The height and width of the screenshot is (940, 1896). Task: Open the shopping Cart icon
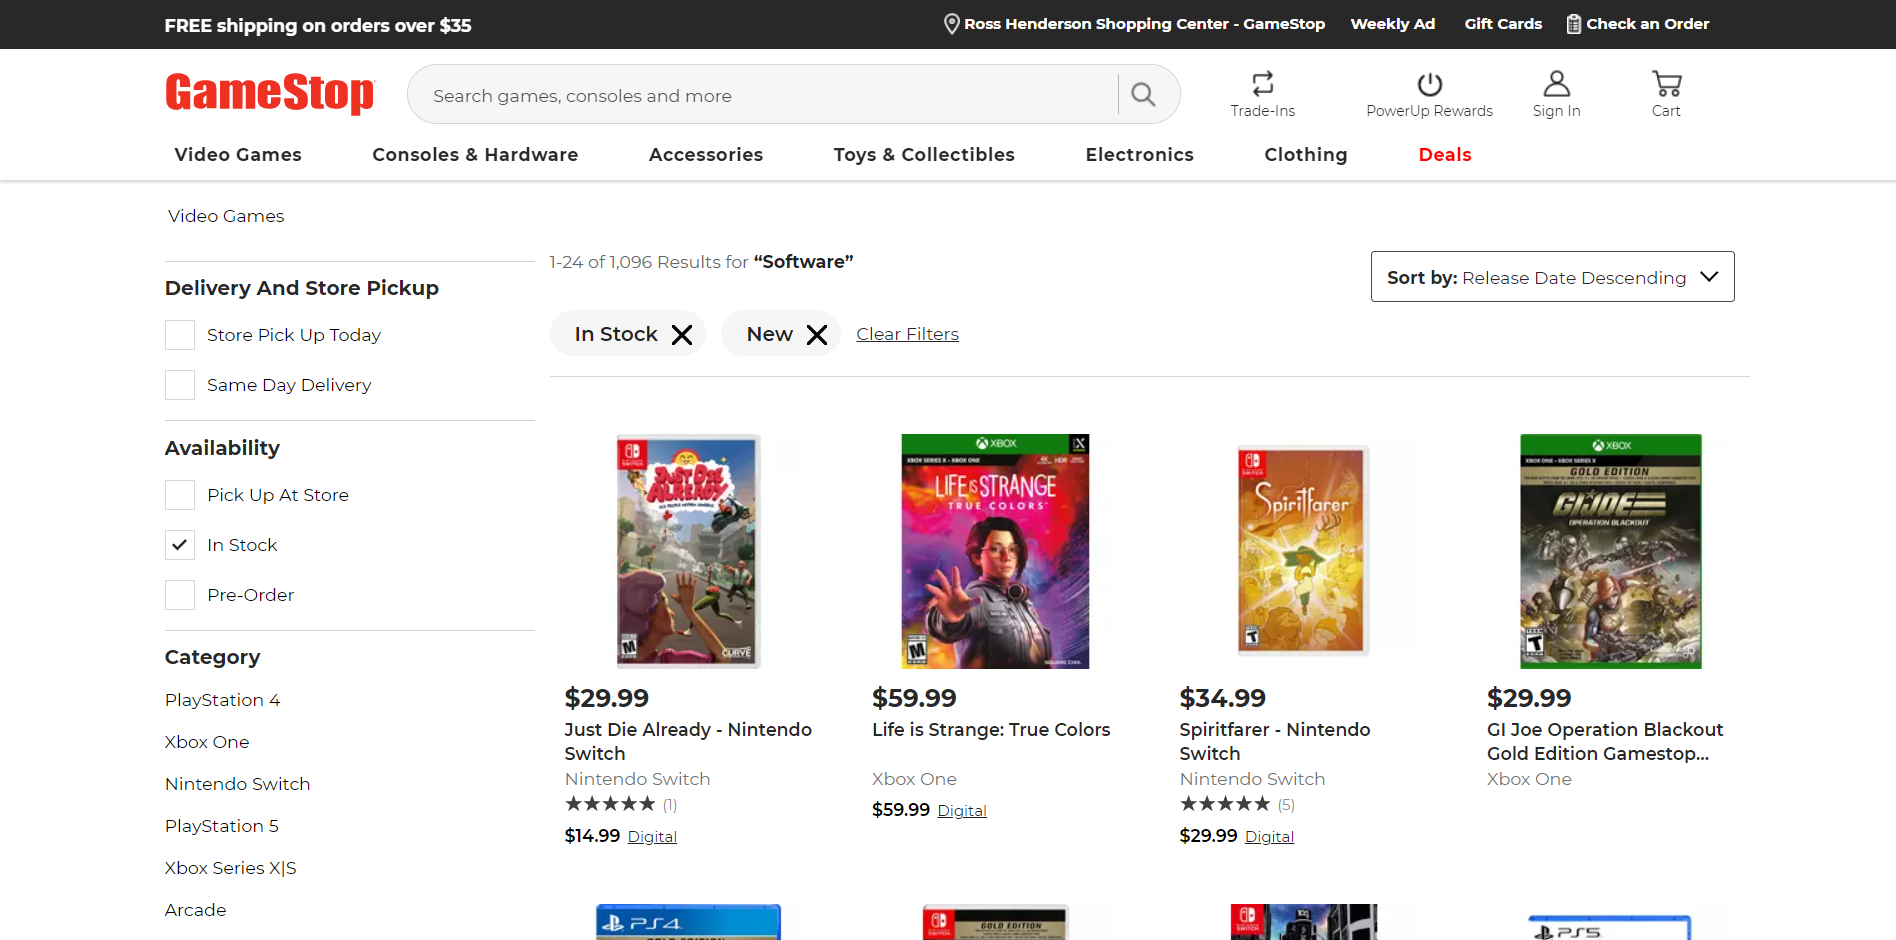[x=1666, y=84]
